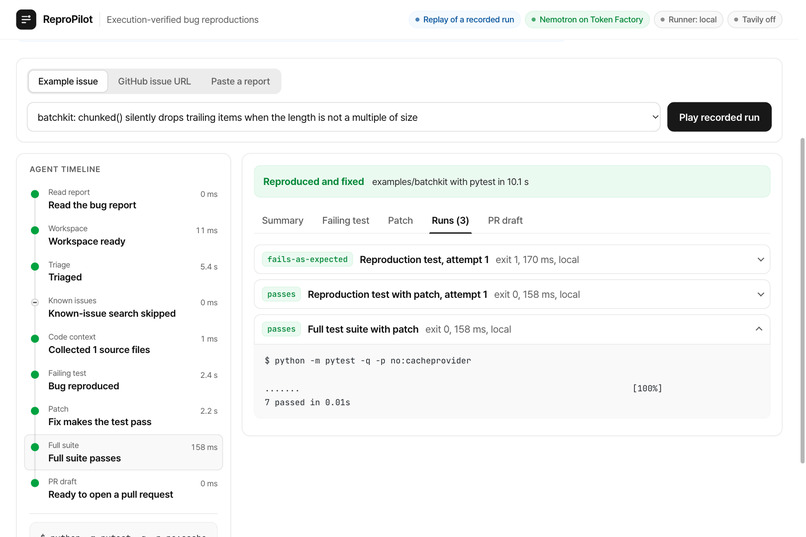Viewport: 806px width, 537px height.
Task: Click the Replay of a recorded run badge
Action: pos(464,20)
